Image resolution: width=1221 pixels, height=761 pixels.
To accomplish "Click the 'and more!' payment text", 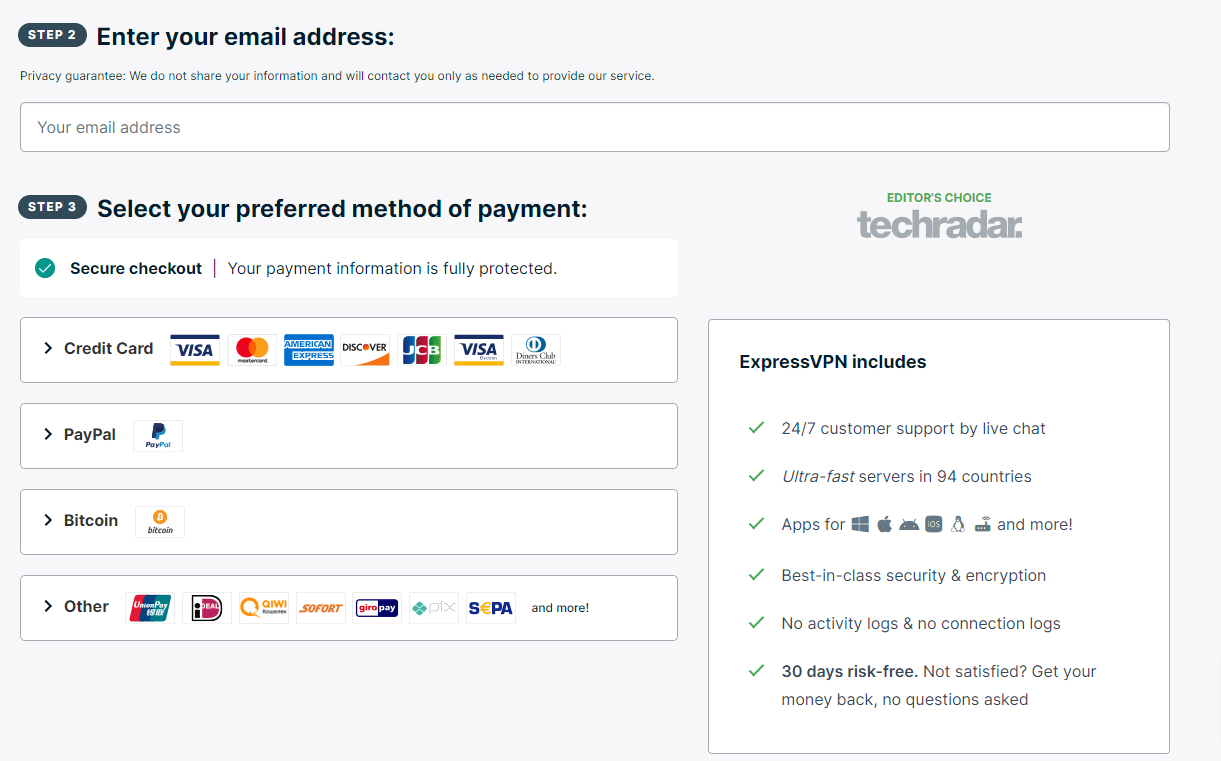I will (560, 608).
